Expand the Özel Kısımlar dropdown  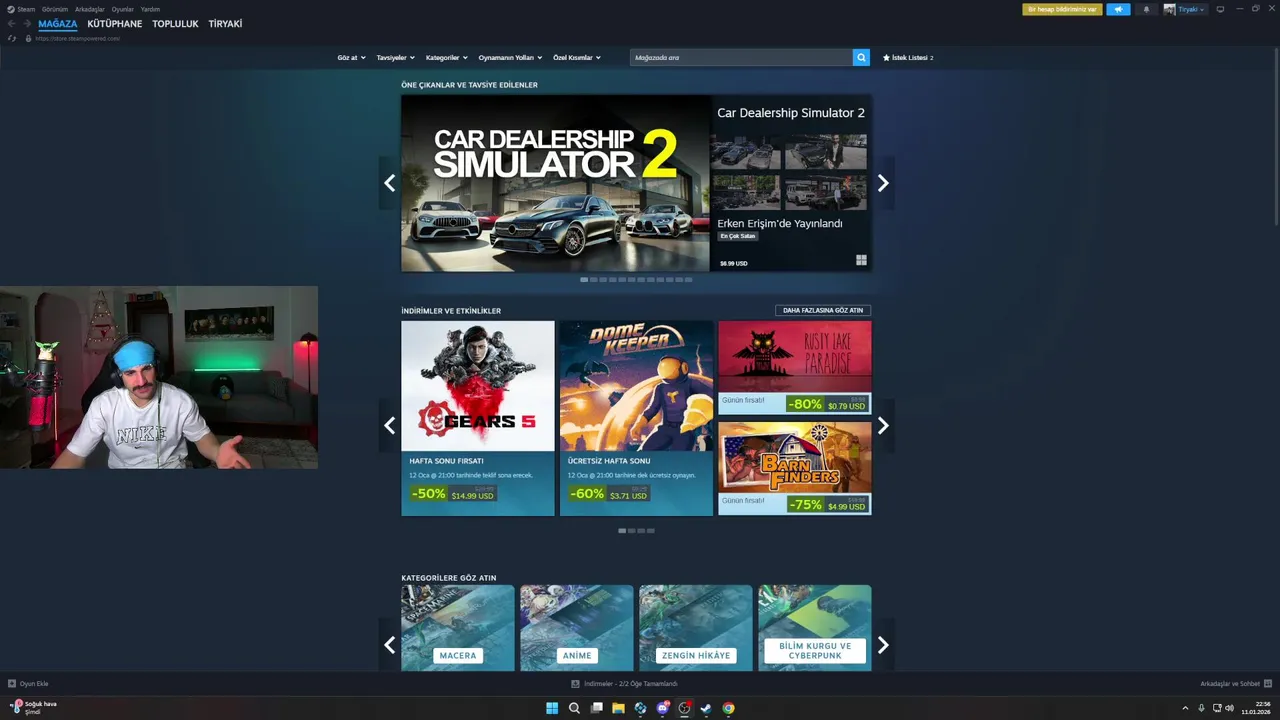click(577, 58)
